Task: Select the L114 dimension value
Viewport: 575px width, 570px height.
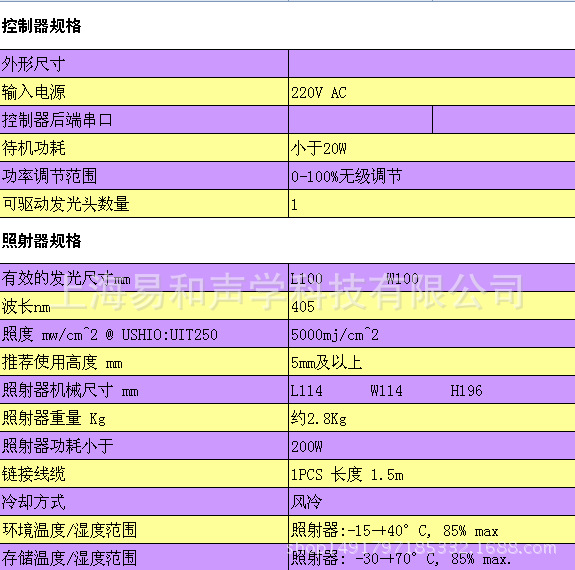Action: click(307, 391)
